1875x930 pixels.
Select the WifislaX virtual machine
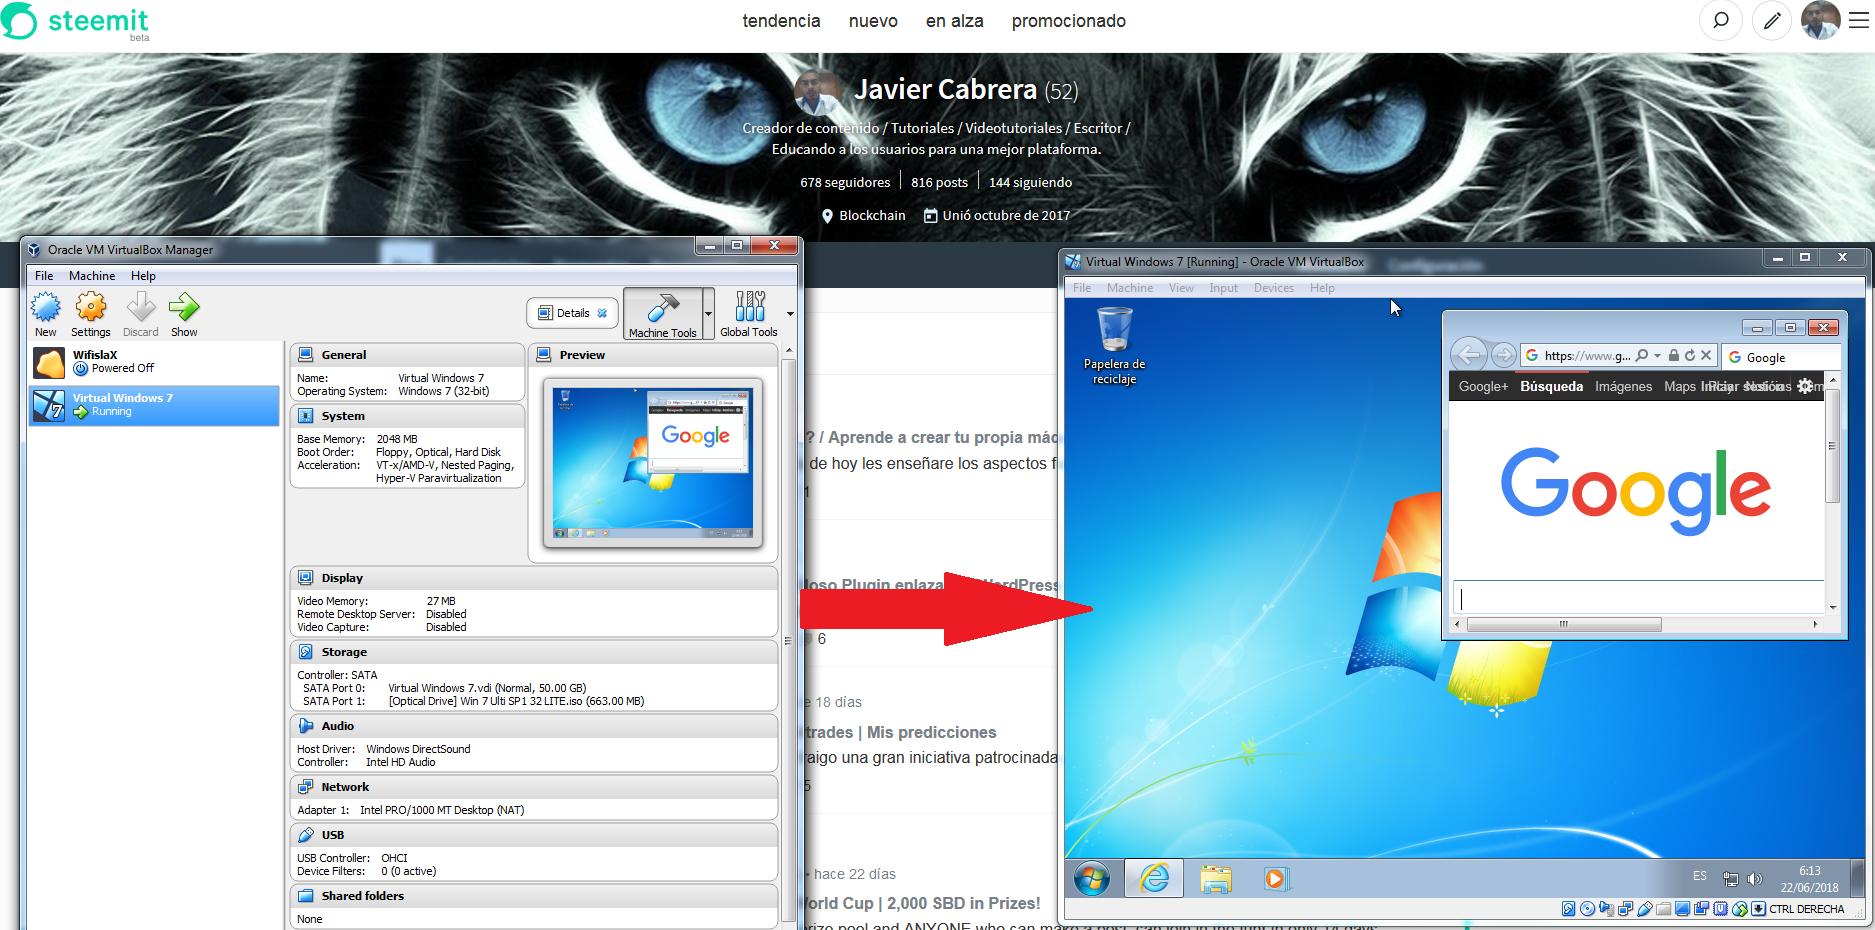coord(154,362)
